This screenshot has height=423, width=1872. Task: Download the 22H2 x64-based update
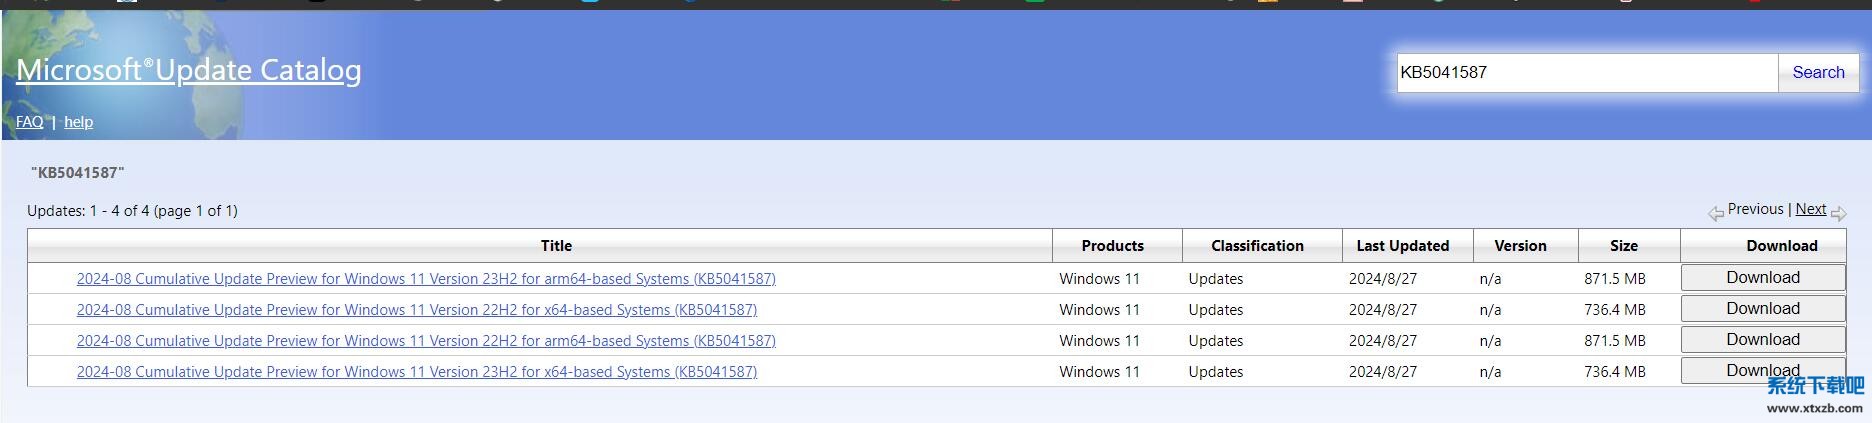1762,309
